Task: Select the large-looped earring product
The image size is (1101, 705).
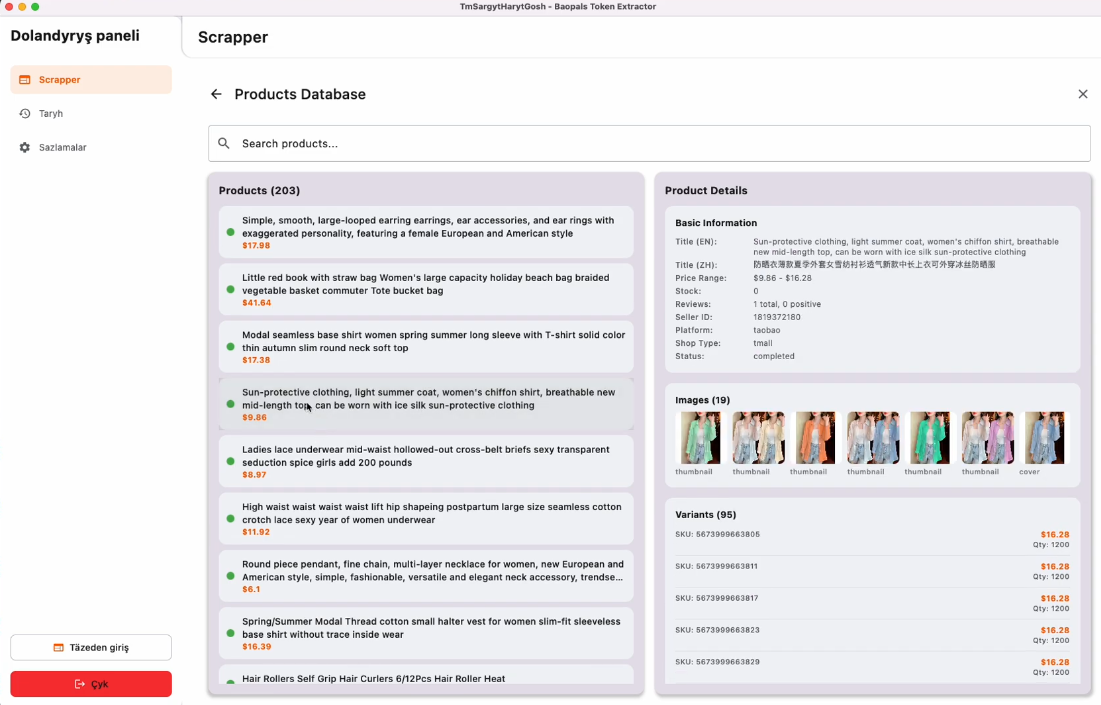Action: [x=426, y=232]
